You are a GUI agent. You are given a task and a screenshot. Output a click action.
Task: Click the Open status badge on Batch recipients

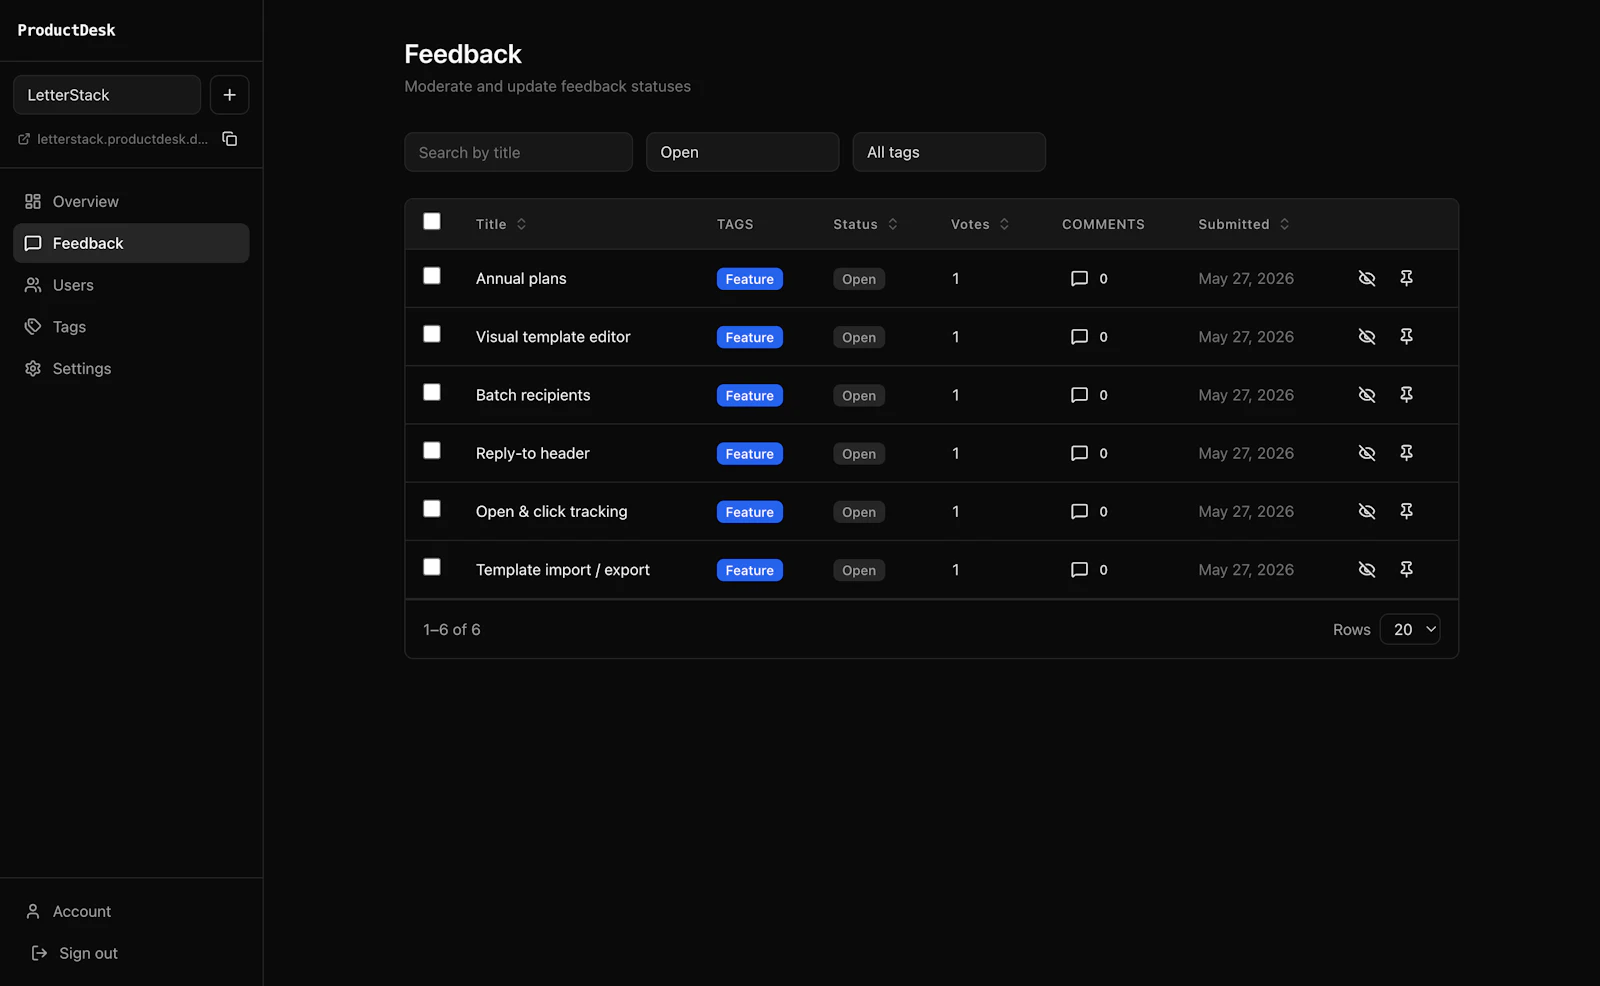pos(859,396)
